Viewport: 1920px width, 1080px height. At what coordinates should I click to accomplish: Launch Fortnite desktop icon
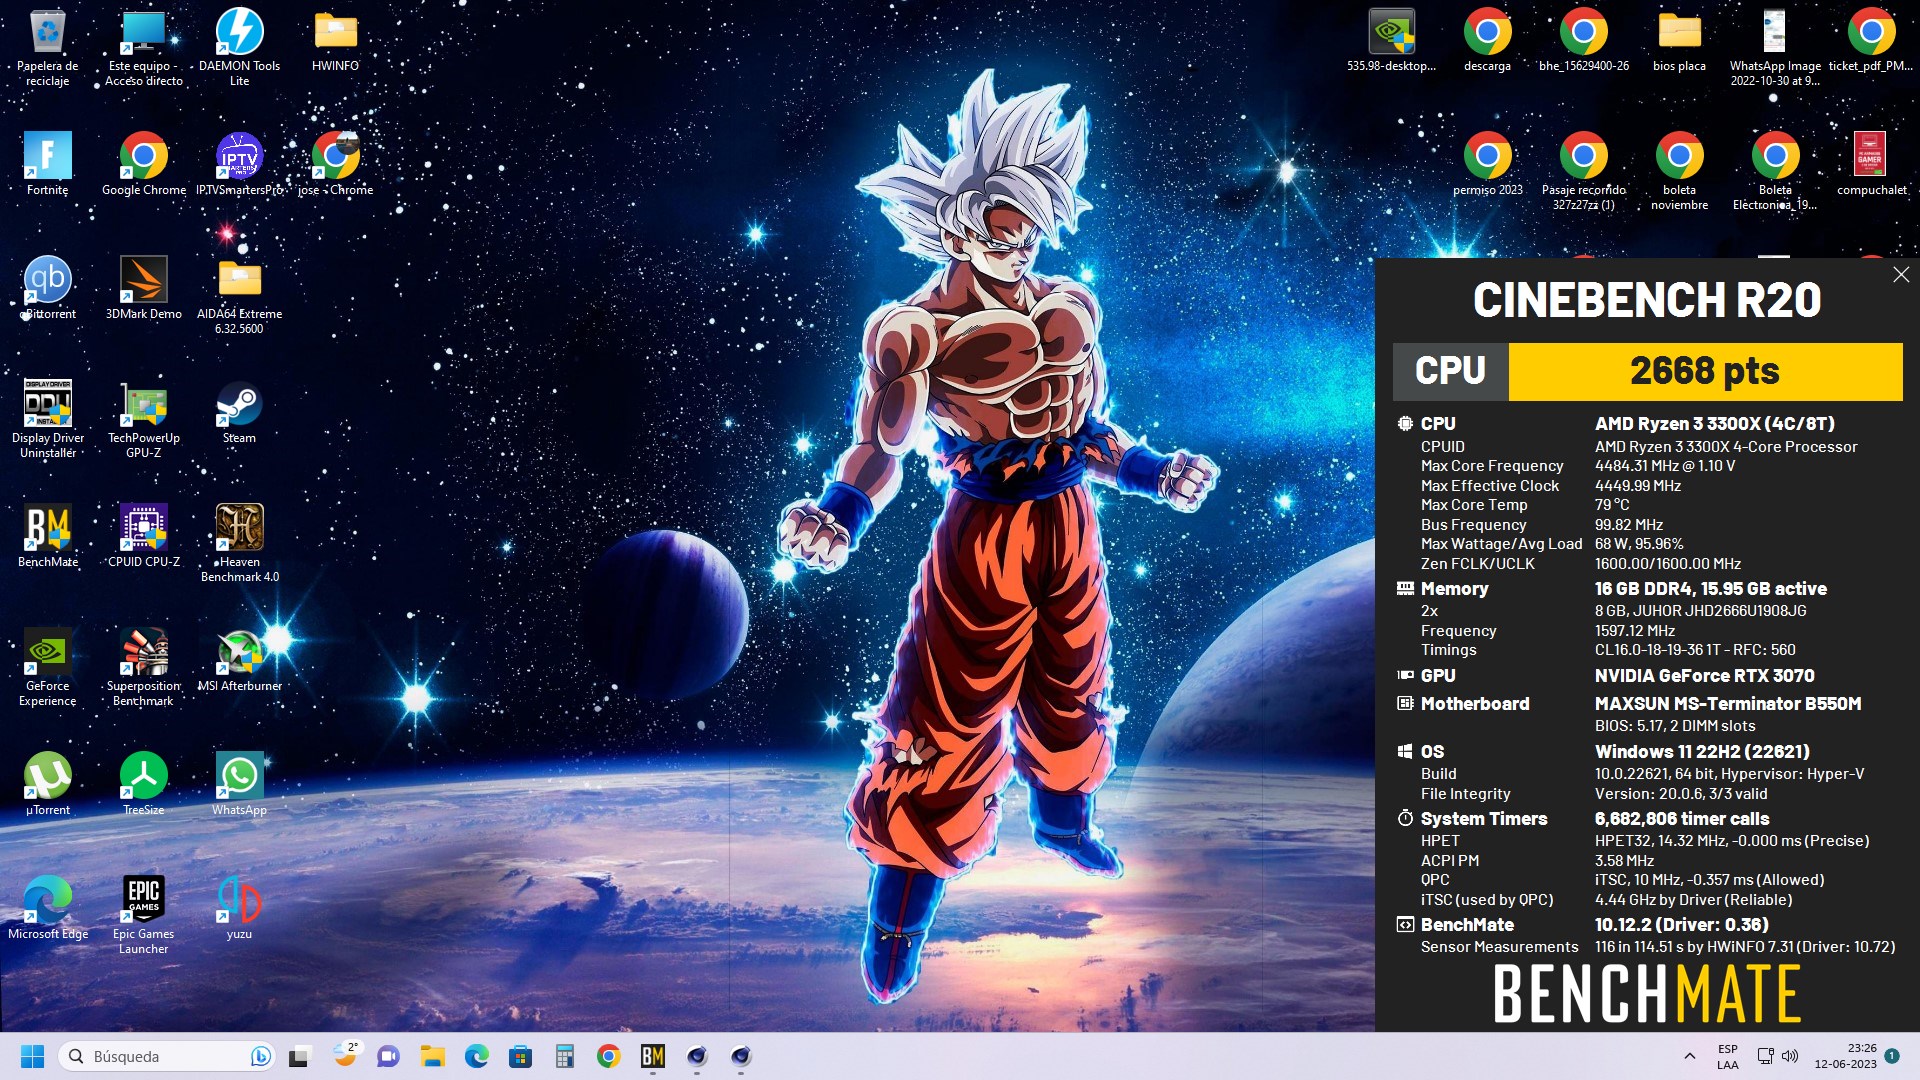[x=47, y=164]
